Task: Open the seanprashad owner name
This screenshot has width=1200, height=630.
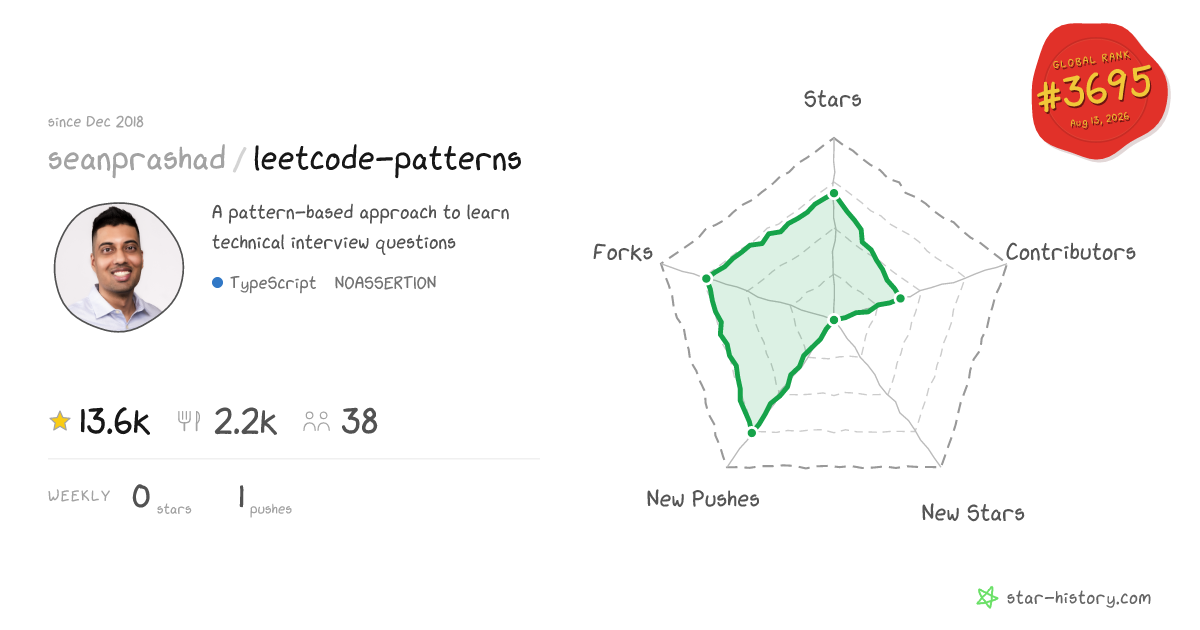Action: coord(136,160)
